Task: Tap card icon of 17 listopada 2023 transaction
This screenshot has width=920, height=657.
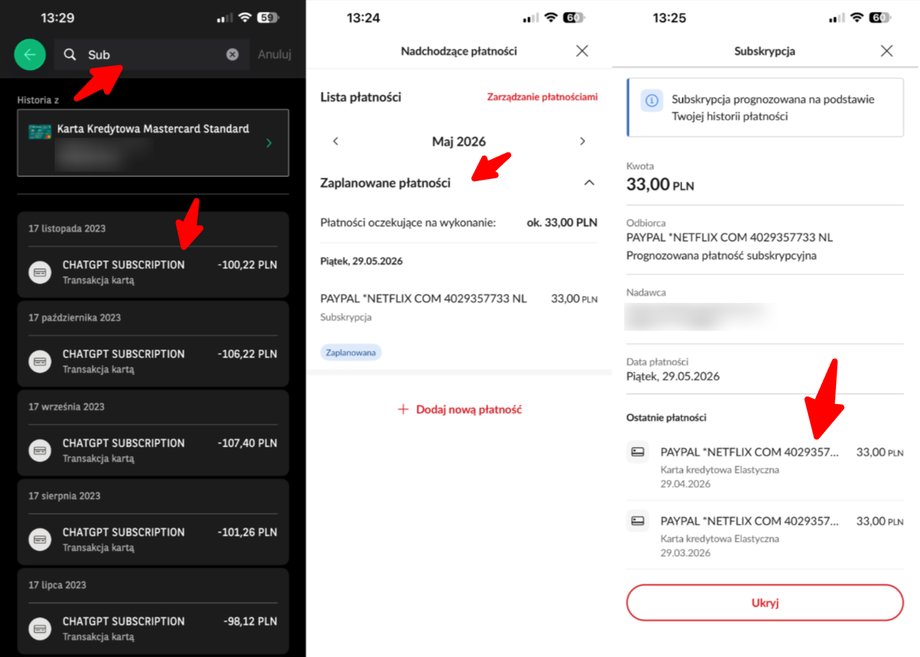Action: pos(40,272)
